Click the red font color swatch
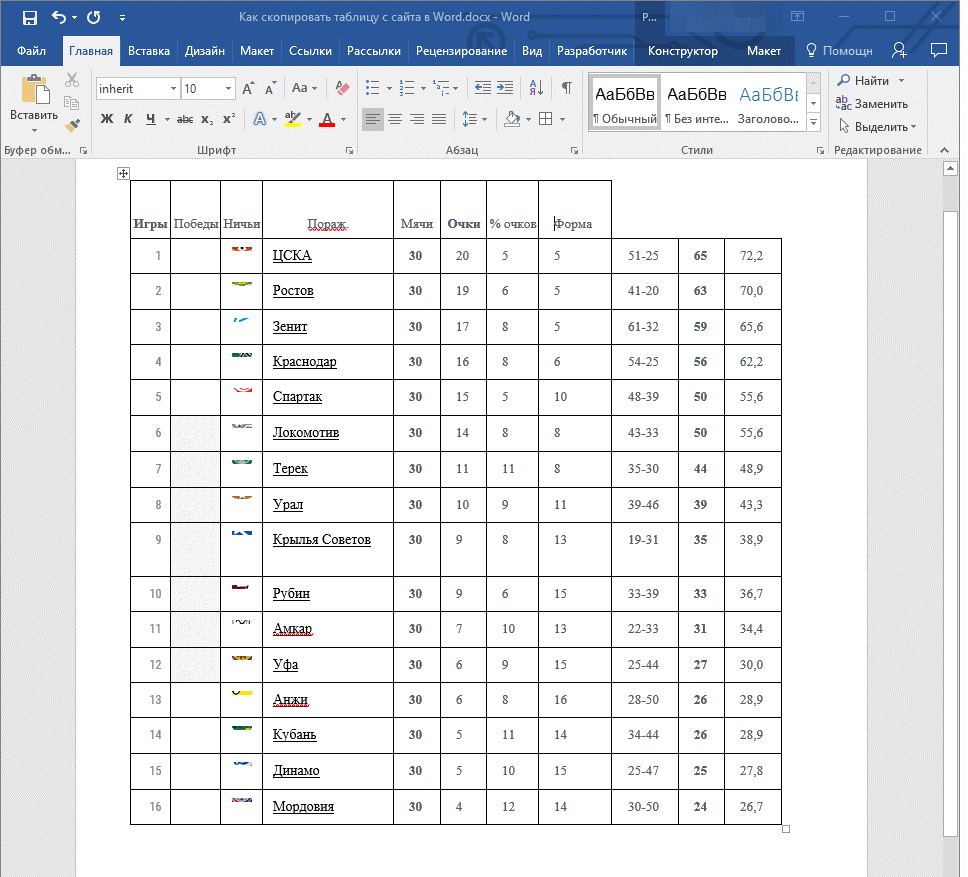Image resolution: width=968 pixels, height=877 pixels. [326, 119]
